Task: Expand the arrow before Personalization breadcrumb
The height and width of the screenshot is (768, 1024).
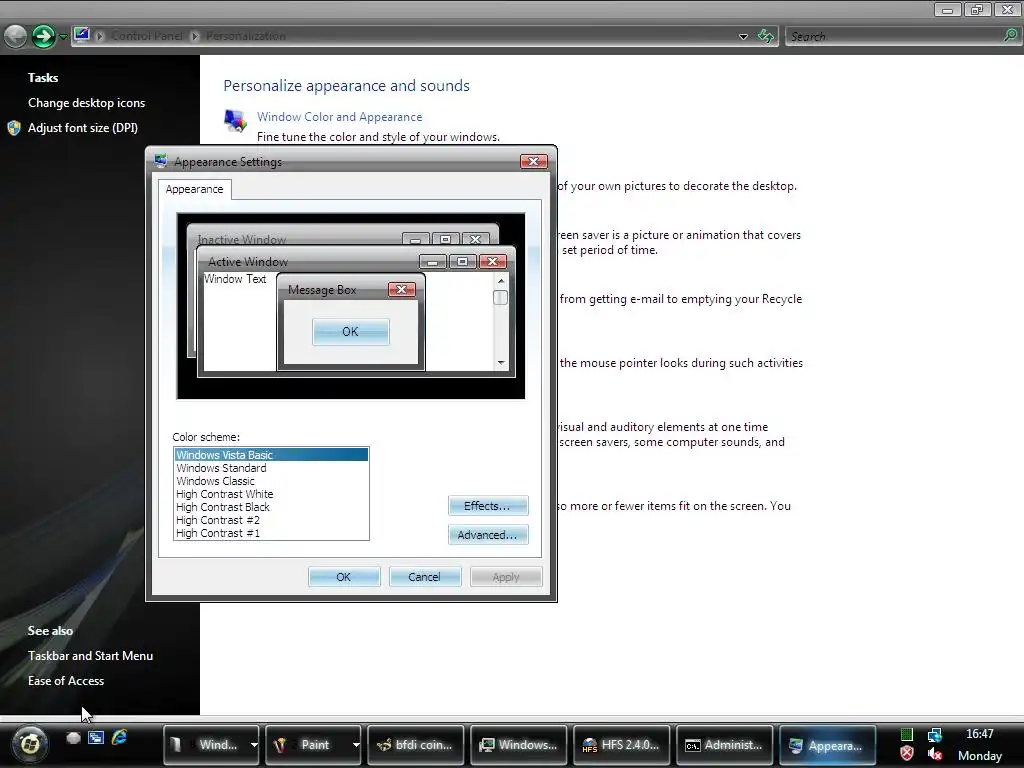Action: 195,37
